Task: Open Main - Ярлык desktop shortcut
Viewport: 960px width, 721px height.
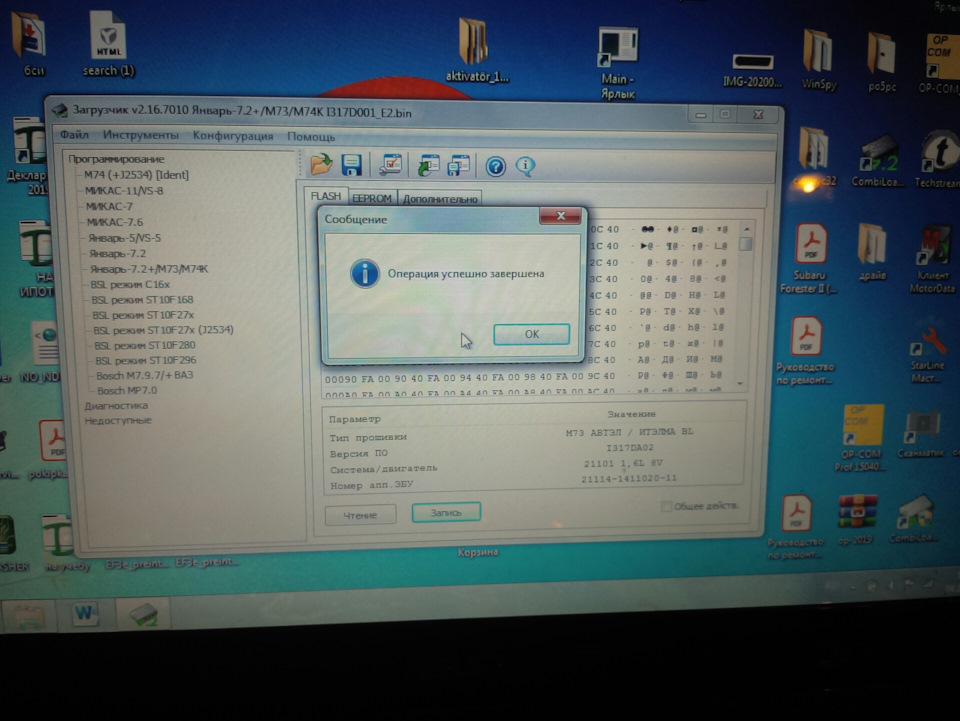Action: click(x=618, y=63)
